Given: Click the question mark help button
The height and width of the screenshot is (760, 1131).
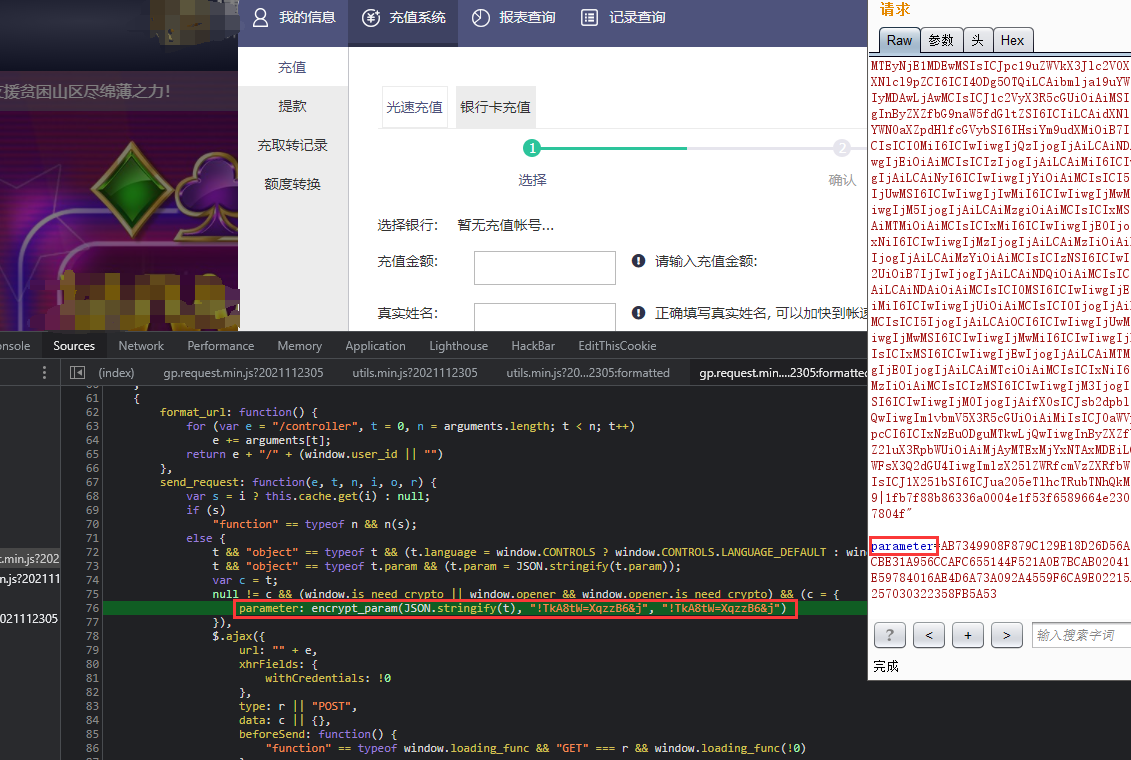Looking at the screenshot, I should point(890,634).
